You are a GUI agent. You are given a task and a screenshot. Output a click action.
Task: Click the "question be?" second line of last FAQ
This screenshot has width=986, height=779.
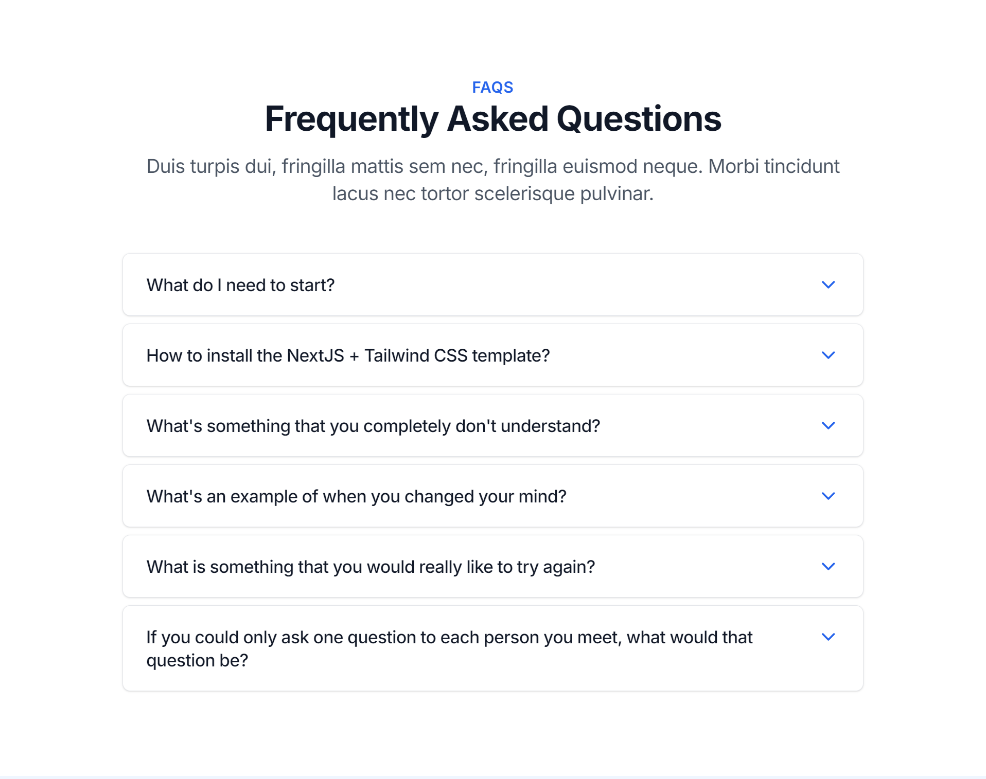(197, 660)
